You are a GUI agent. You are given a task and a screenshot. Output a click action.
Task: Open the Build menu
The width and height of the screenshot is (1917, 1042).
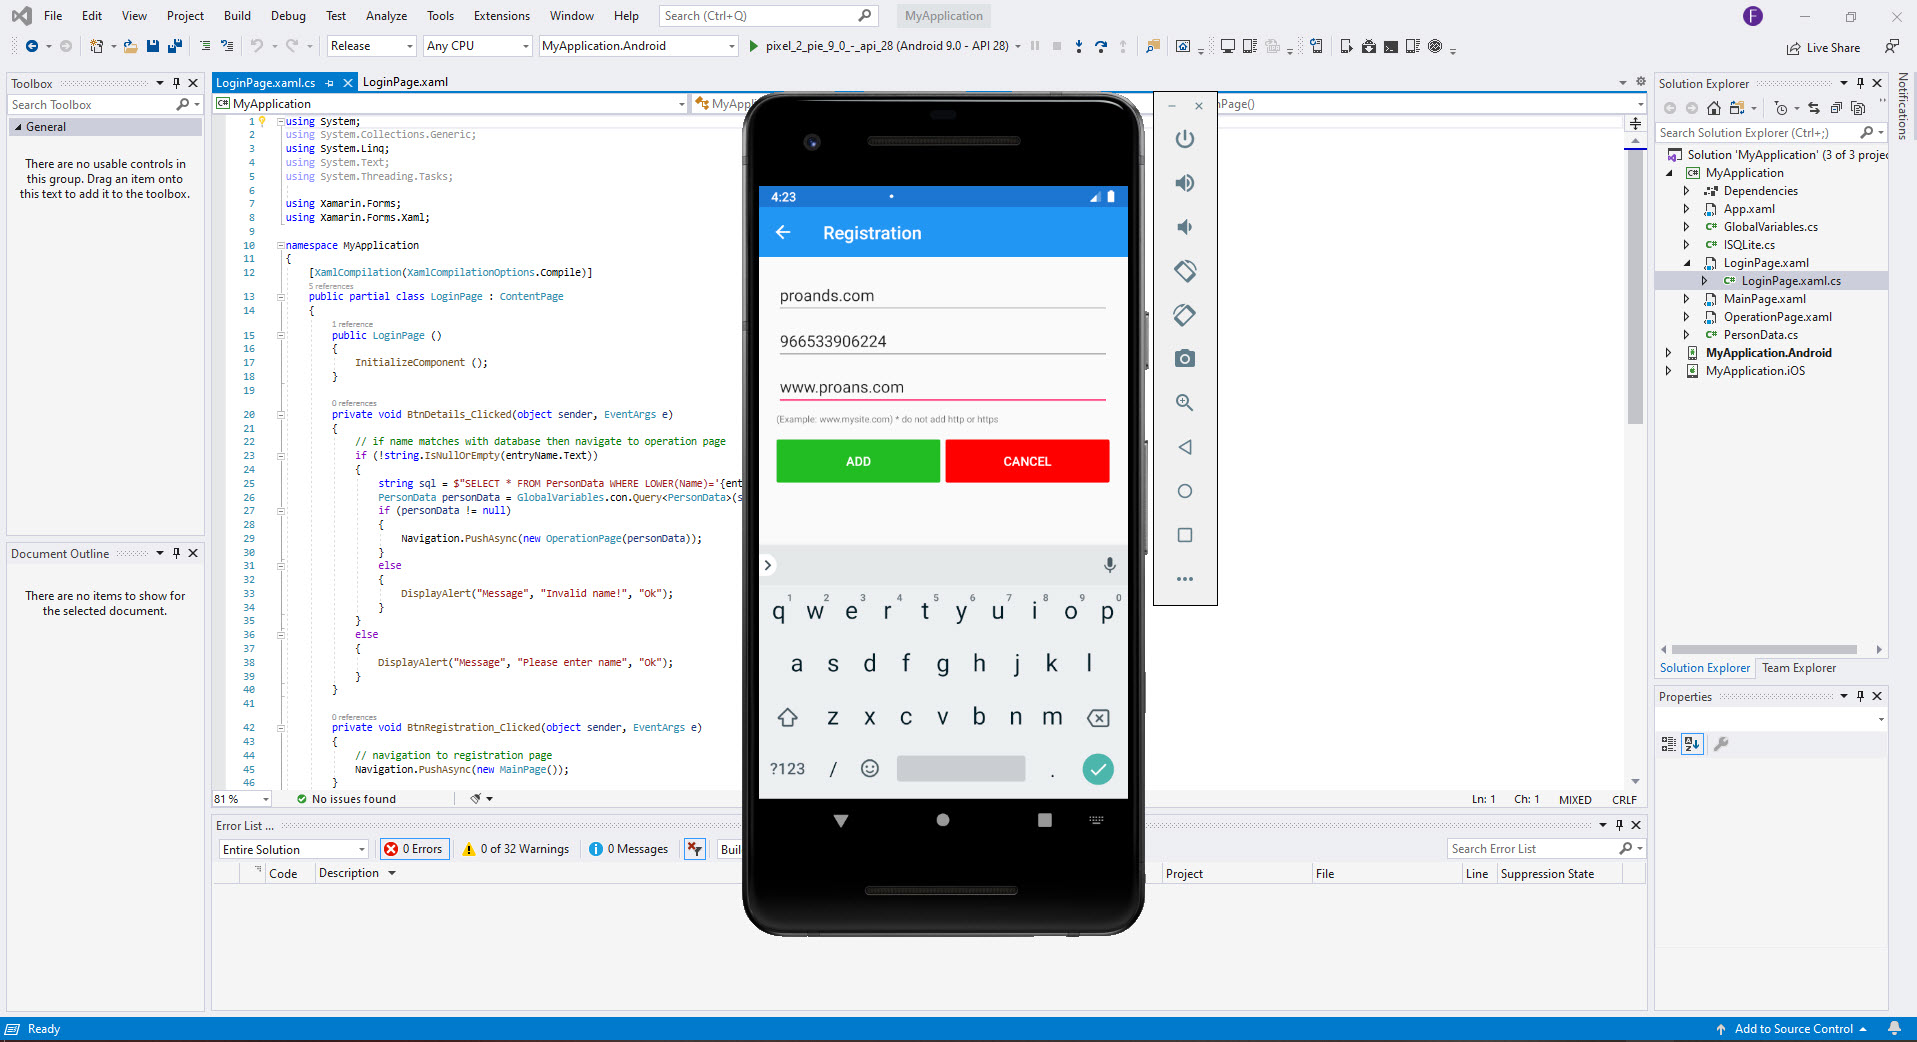coord(237,16)
